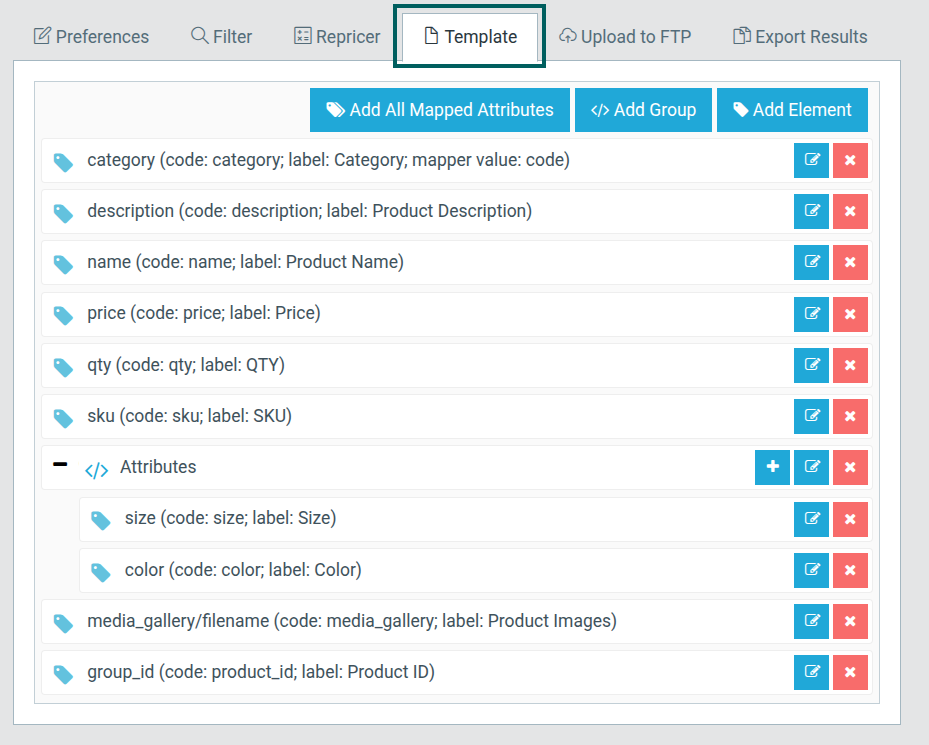The image size is (929, 745).
Task: Click the size row text
Action: [x=230, y=519]
